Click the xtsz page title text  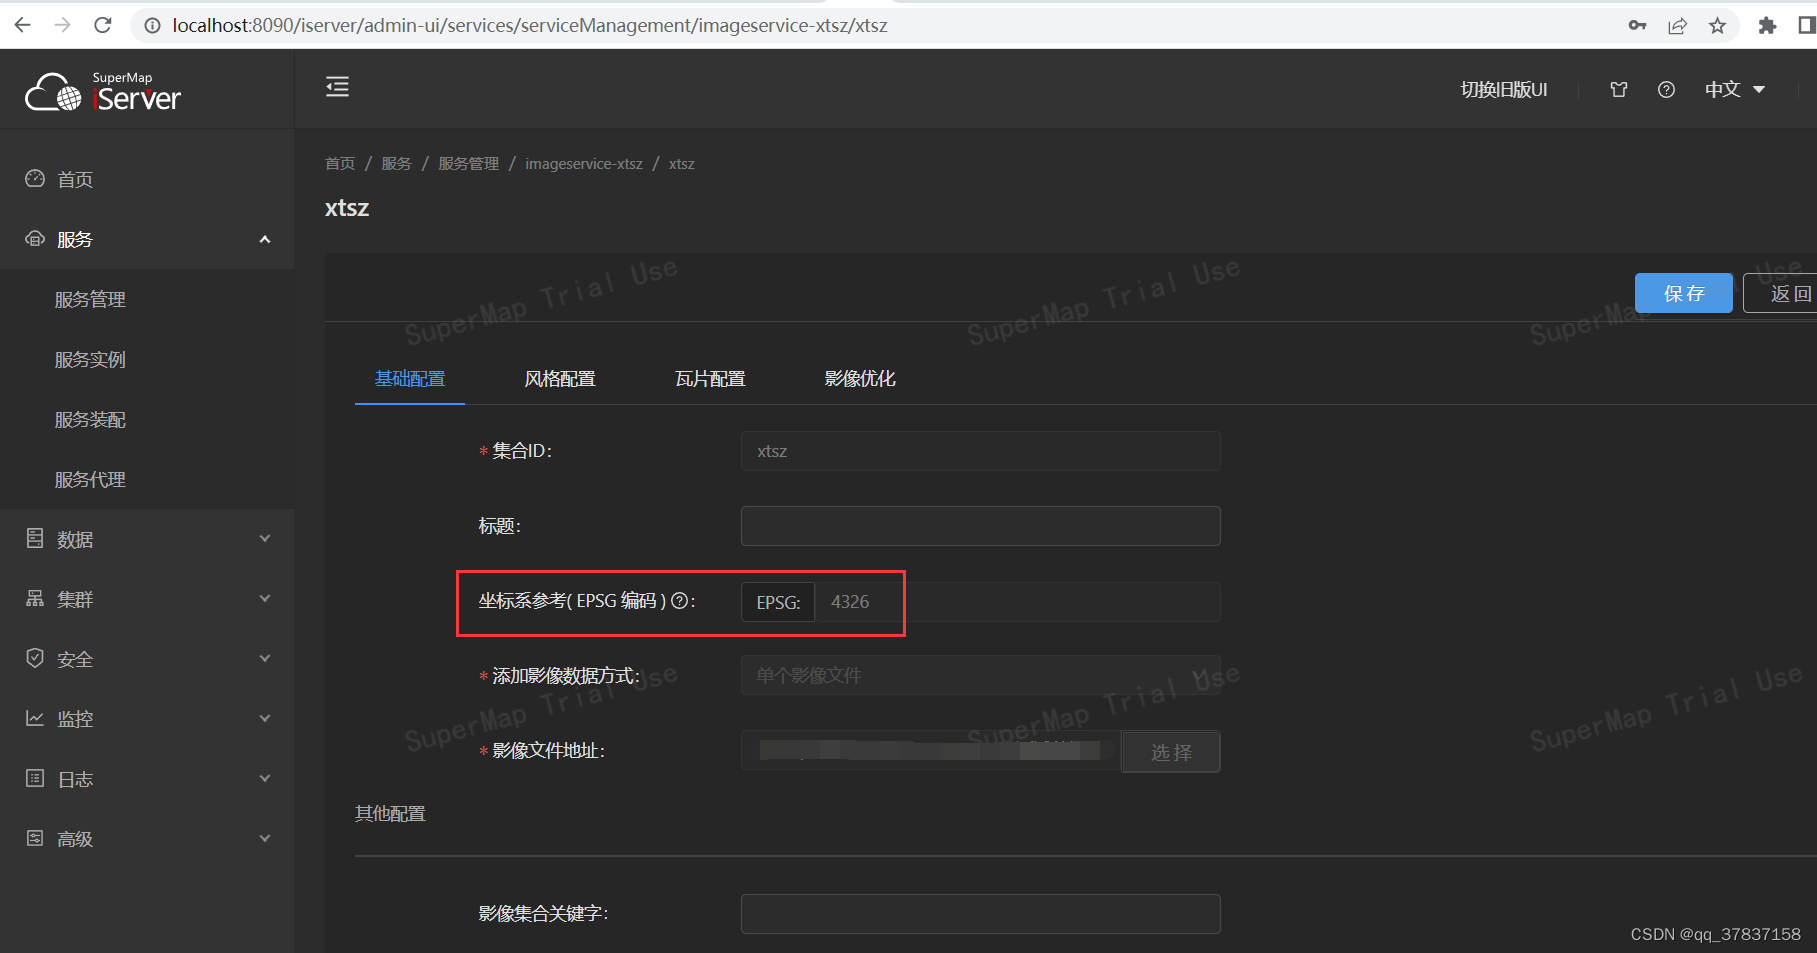pos(347,208)
